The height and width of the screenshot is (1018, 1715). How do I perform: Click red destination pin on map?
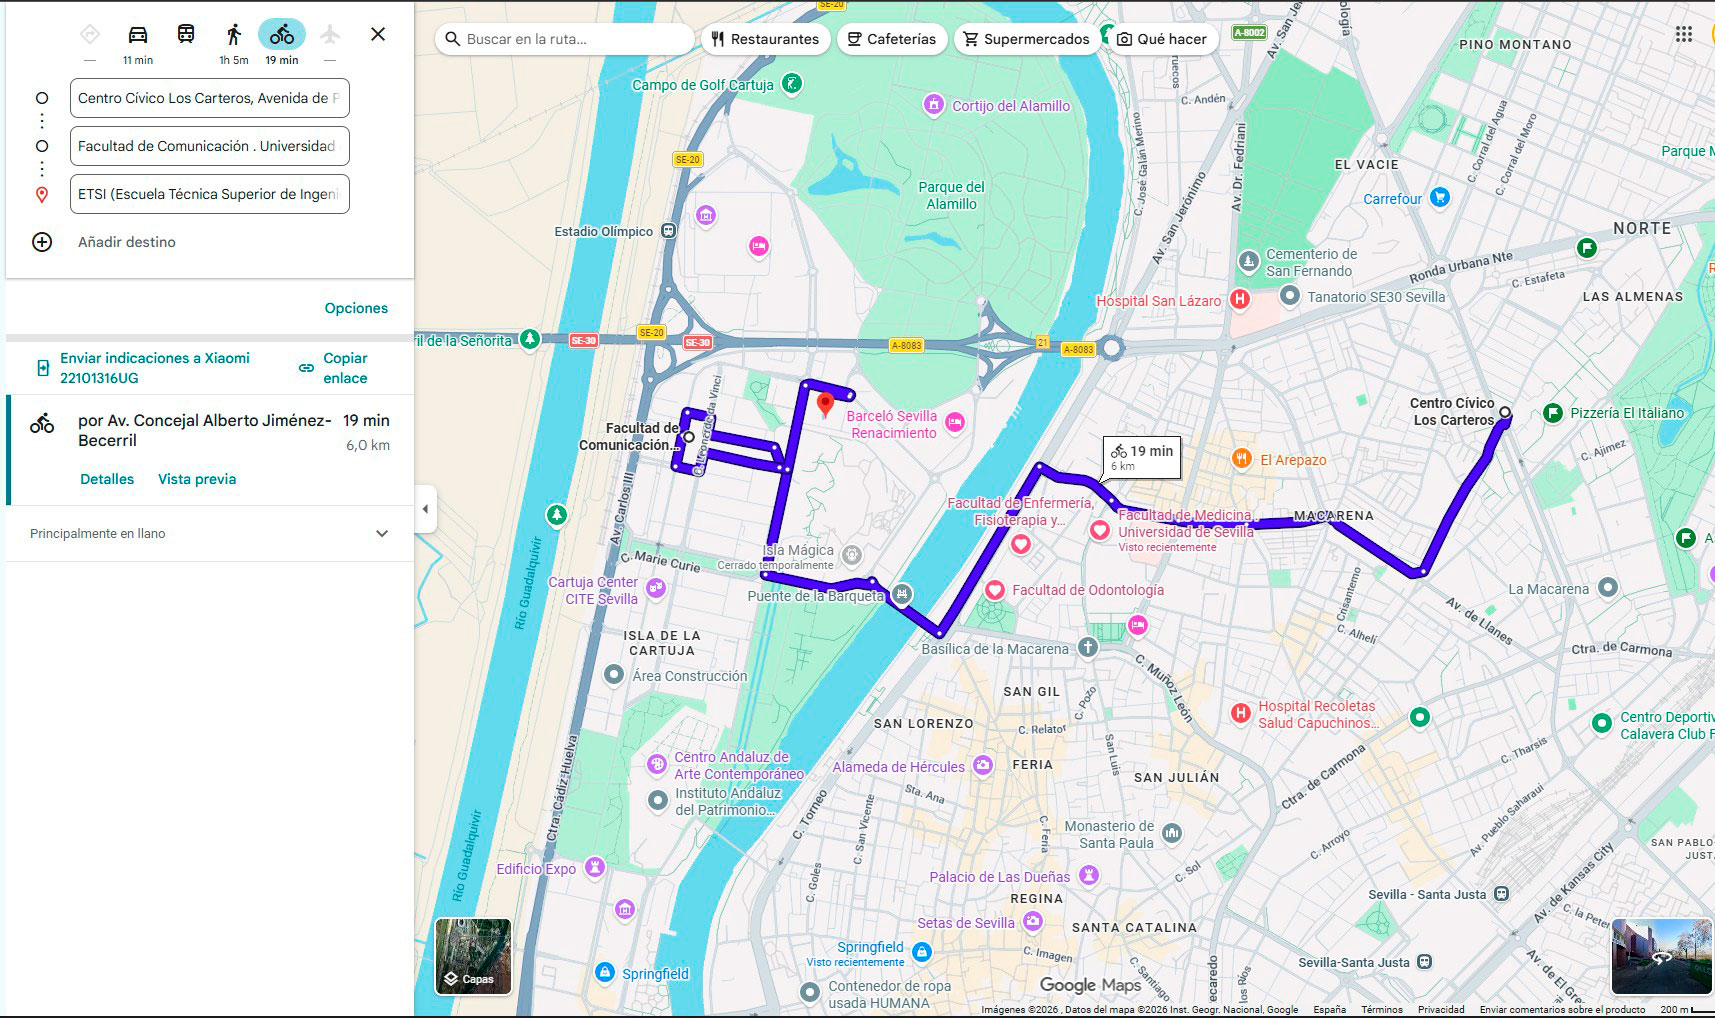click(x=825, y=405)
